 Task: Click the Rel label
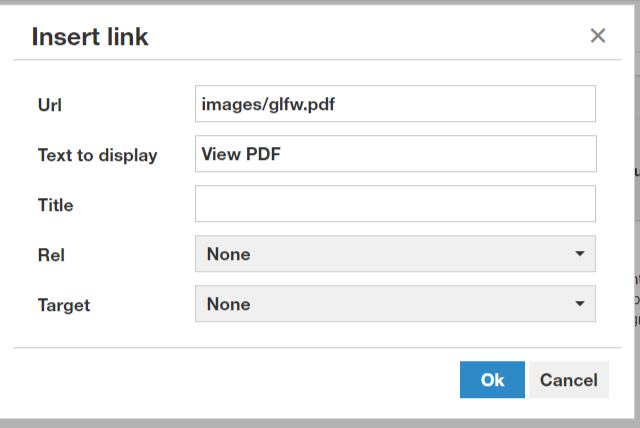[x=51, y=255]
